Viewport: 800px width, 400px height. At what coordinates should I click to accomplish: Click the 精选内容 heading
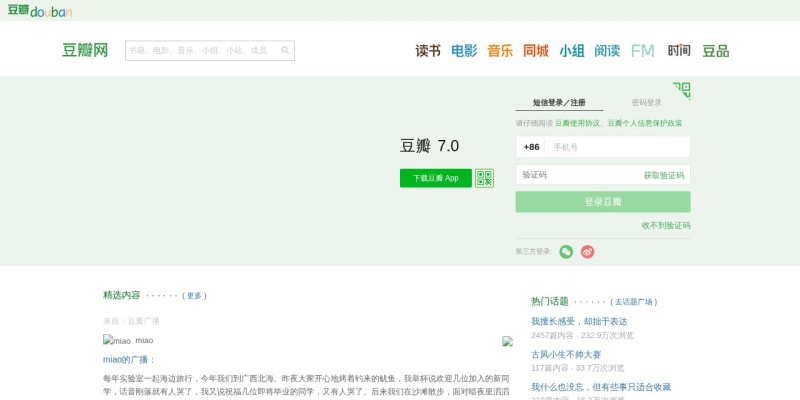pos(121,295)
